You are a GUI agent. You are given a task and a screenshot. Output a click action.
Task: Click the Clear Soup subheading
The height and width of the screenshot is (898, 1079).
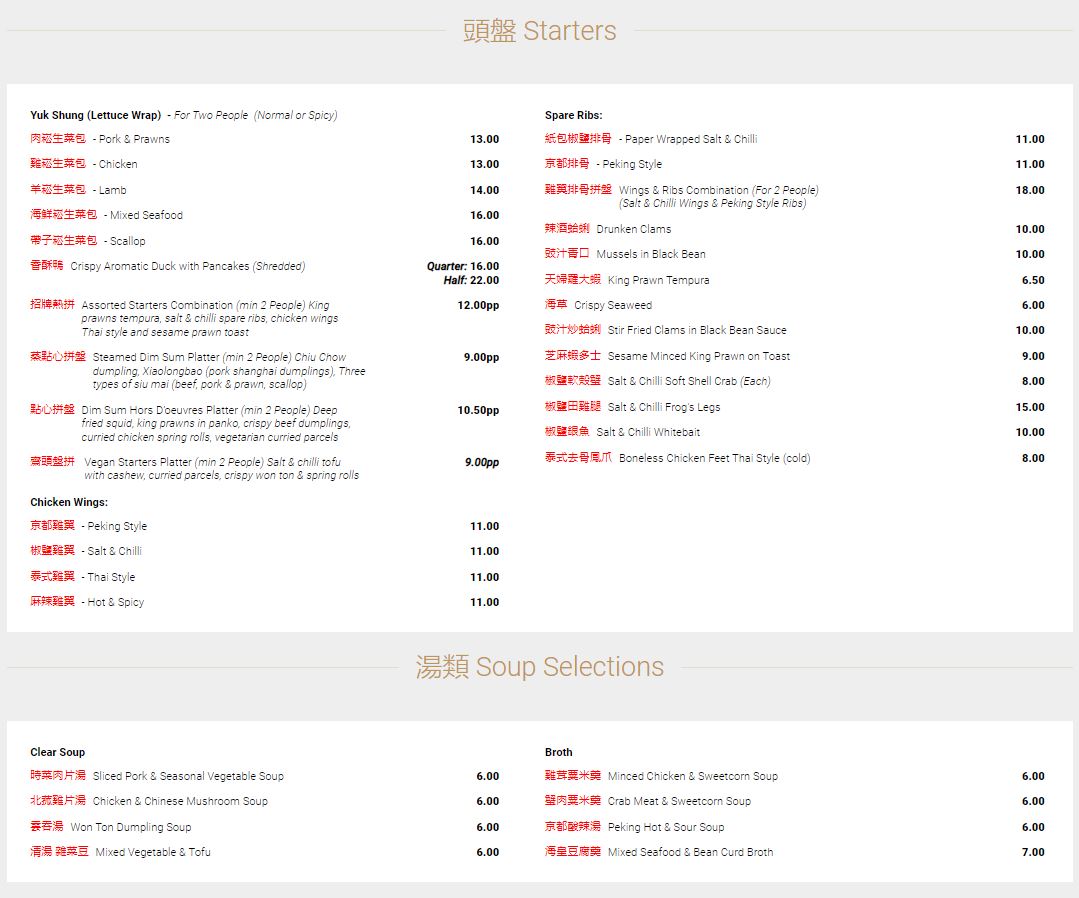(58, 752)
